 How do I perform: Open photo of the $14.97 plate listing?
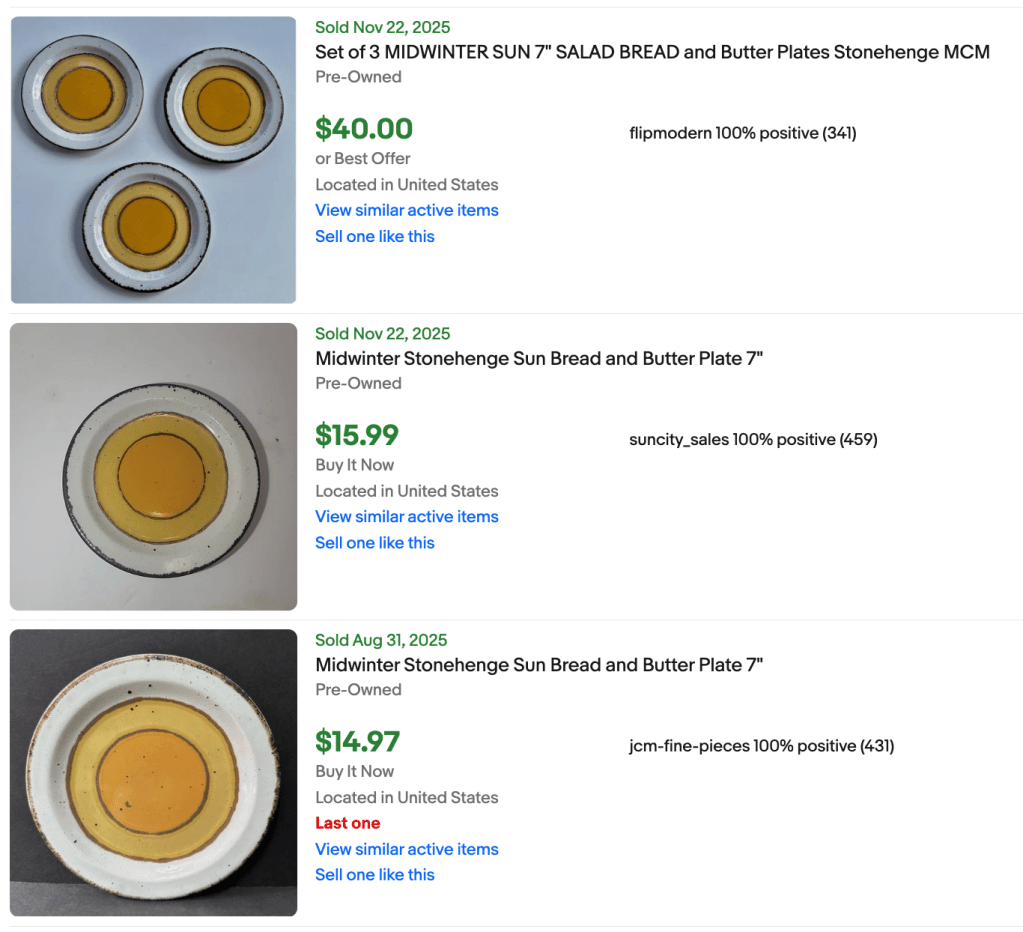coord(153,772)
